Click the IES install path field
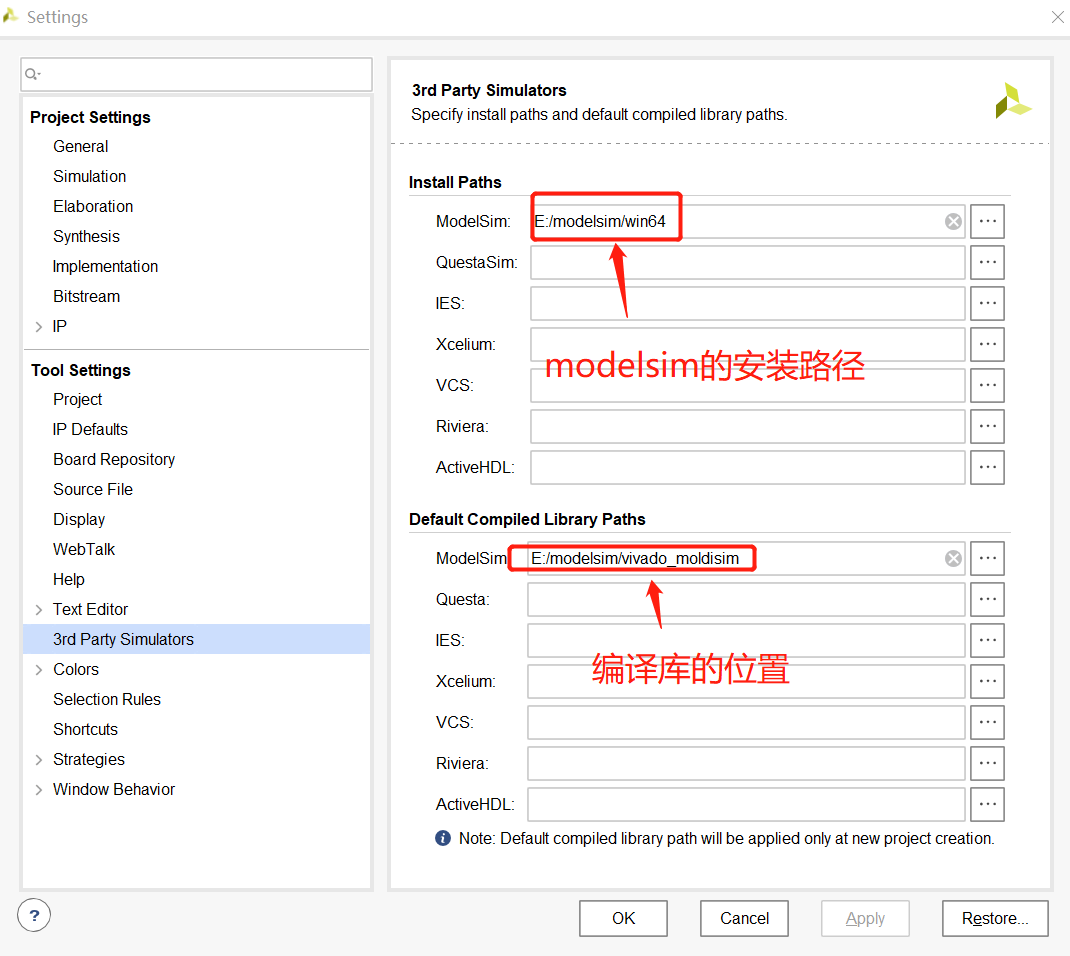This screenshot has width=1070, height=956. click(747, 303)
